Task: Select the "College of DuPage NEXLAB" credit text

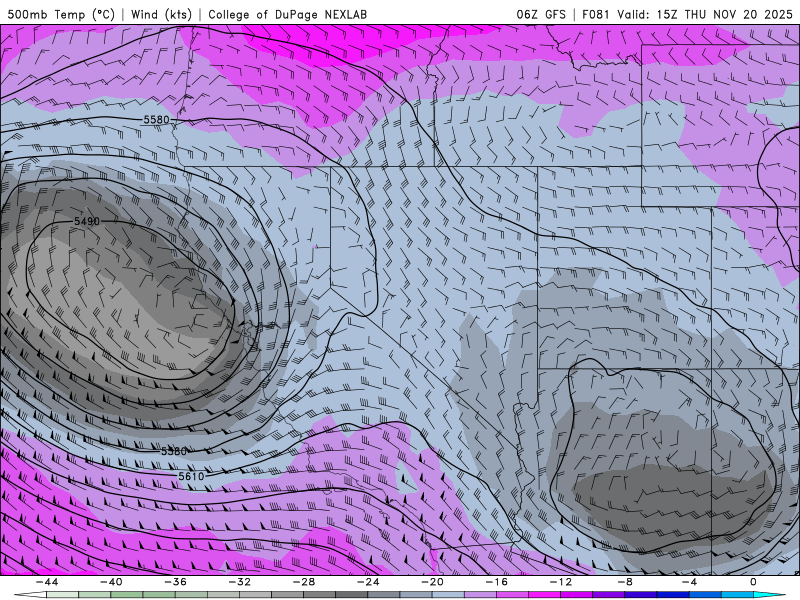Action: pos(287,14)
